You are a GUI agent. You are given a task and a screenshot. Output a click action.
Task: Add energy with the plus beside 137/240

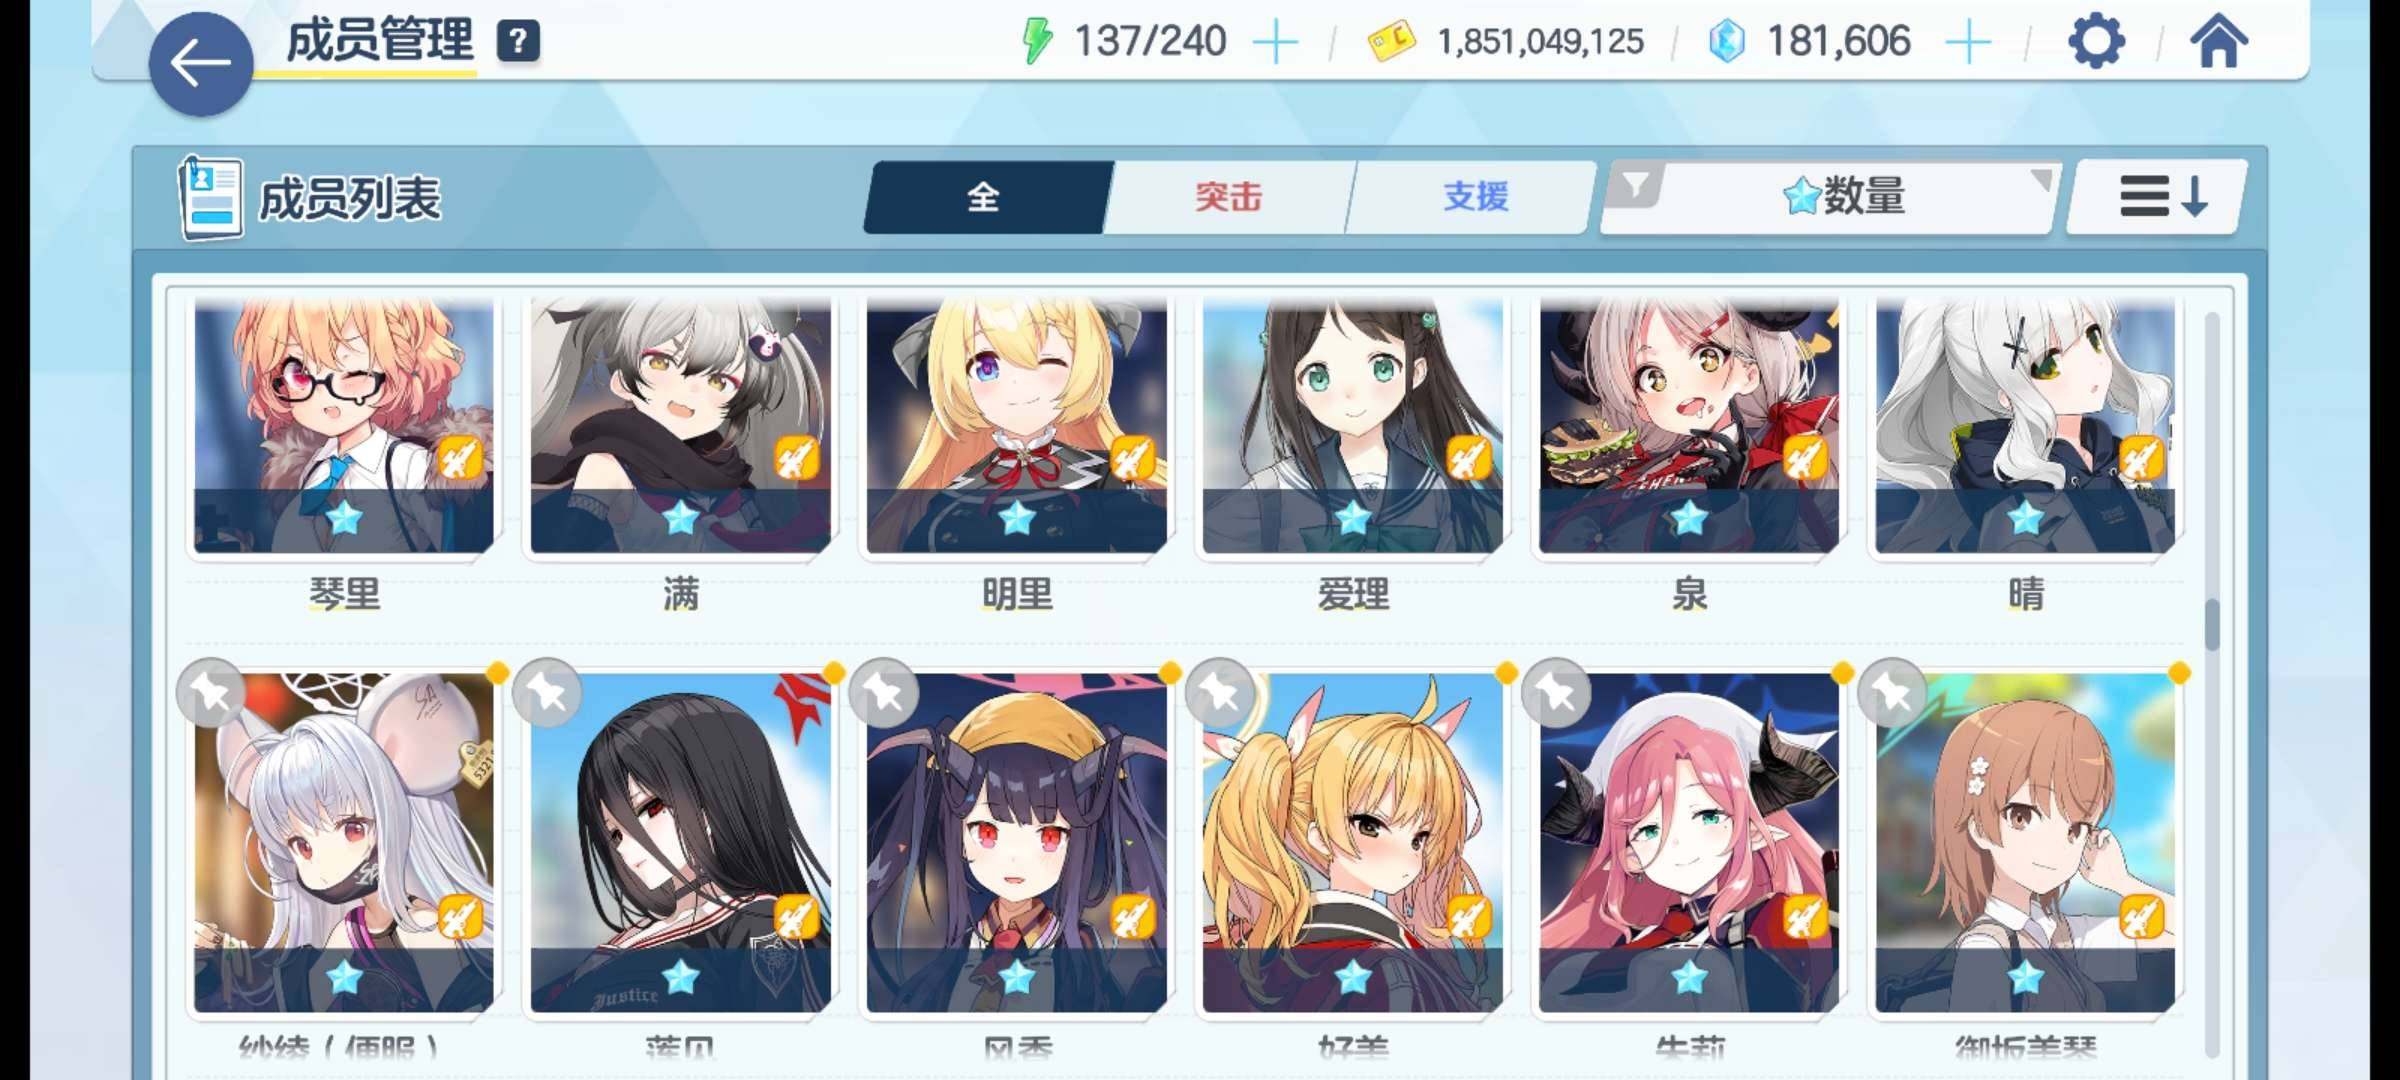1275,43
